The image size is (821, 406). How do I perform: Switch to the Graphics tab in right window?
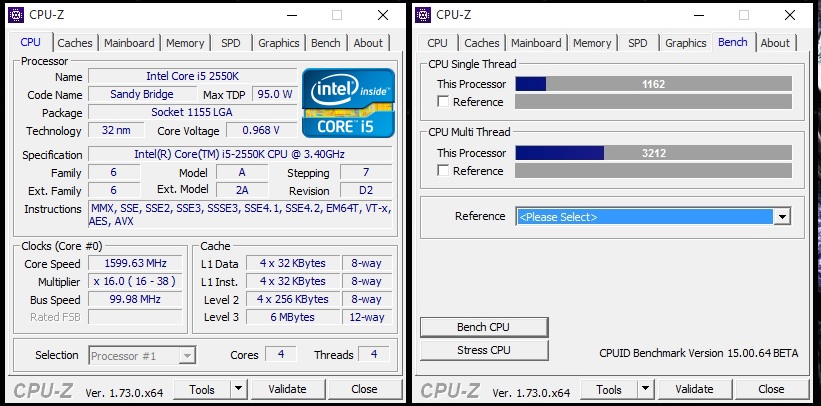686,43
